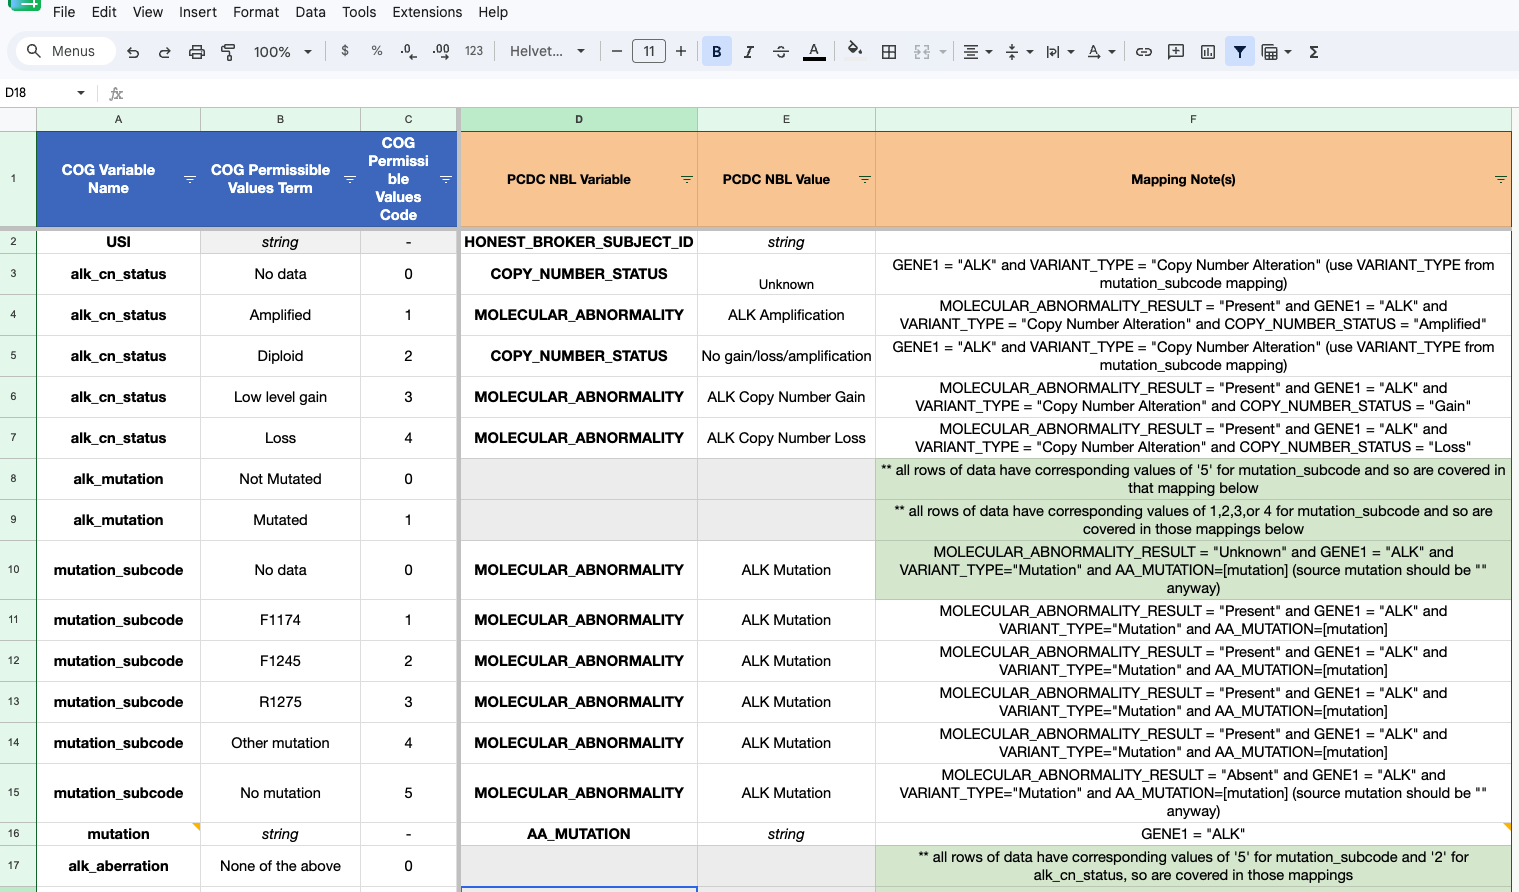The image size is (1519, 892).
Task: Select the AA_MUTATION cell
Action: [x=579, y=834]
